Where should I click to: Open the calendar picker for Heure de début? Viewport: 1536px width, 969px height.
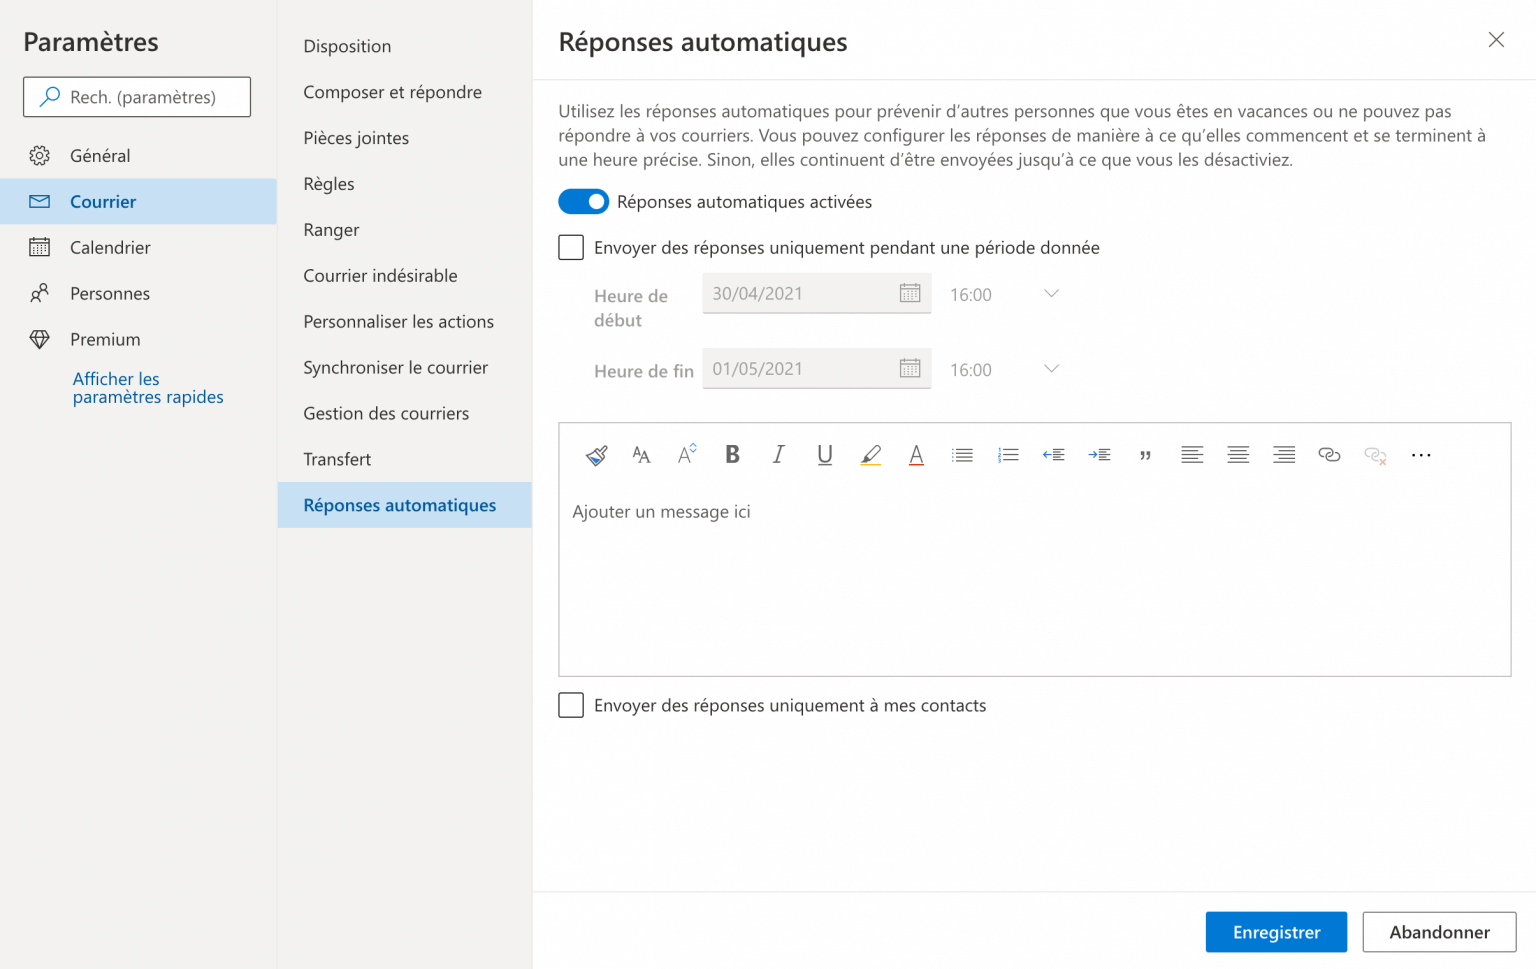click(909, 293)
